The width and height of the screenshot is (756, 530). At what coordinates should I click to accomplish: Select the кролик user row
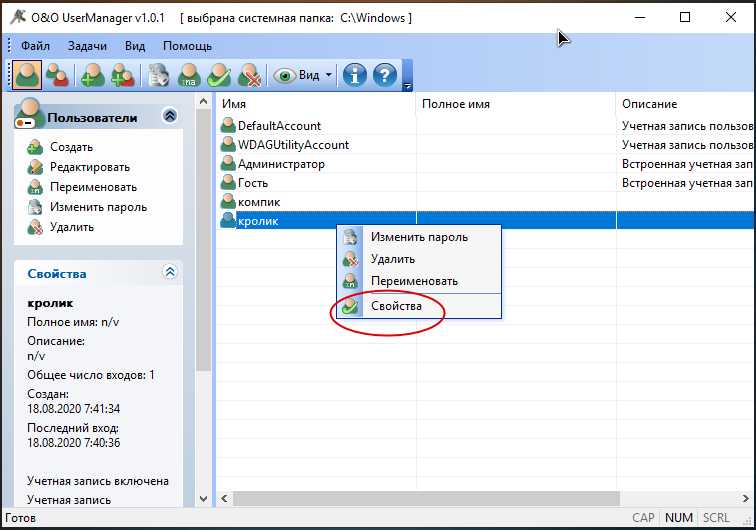pyautogui.click(x=486, y=221)
